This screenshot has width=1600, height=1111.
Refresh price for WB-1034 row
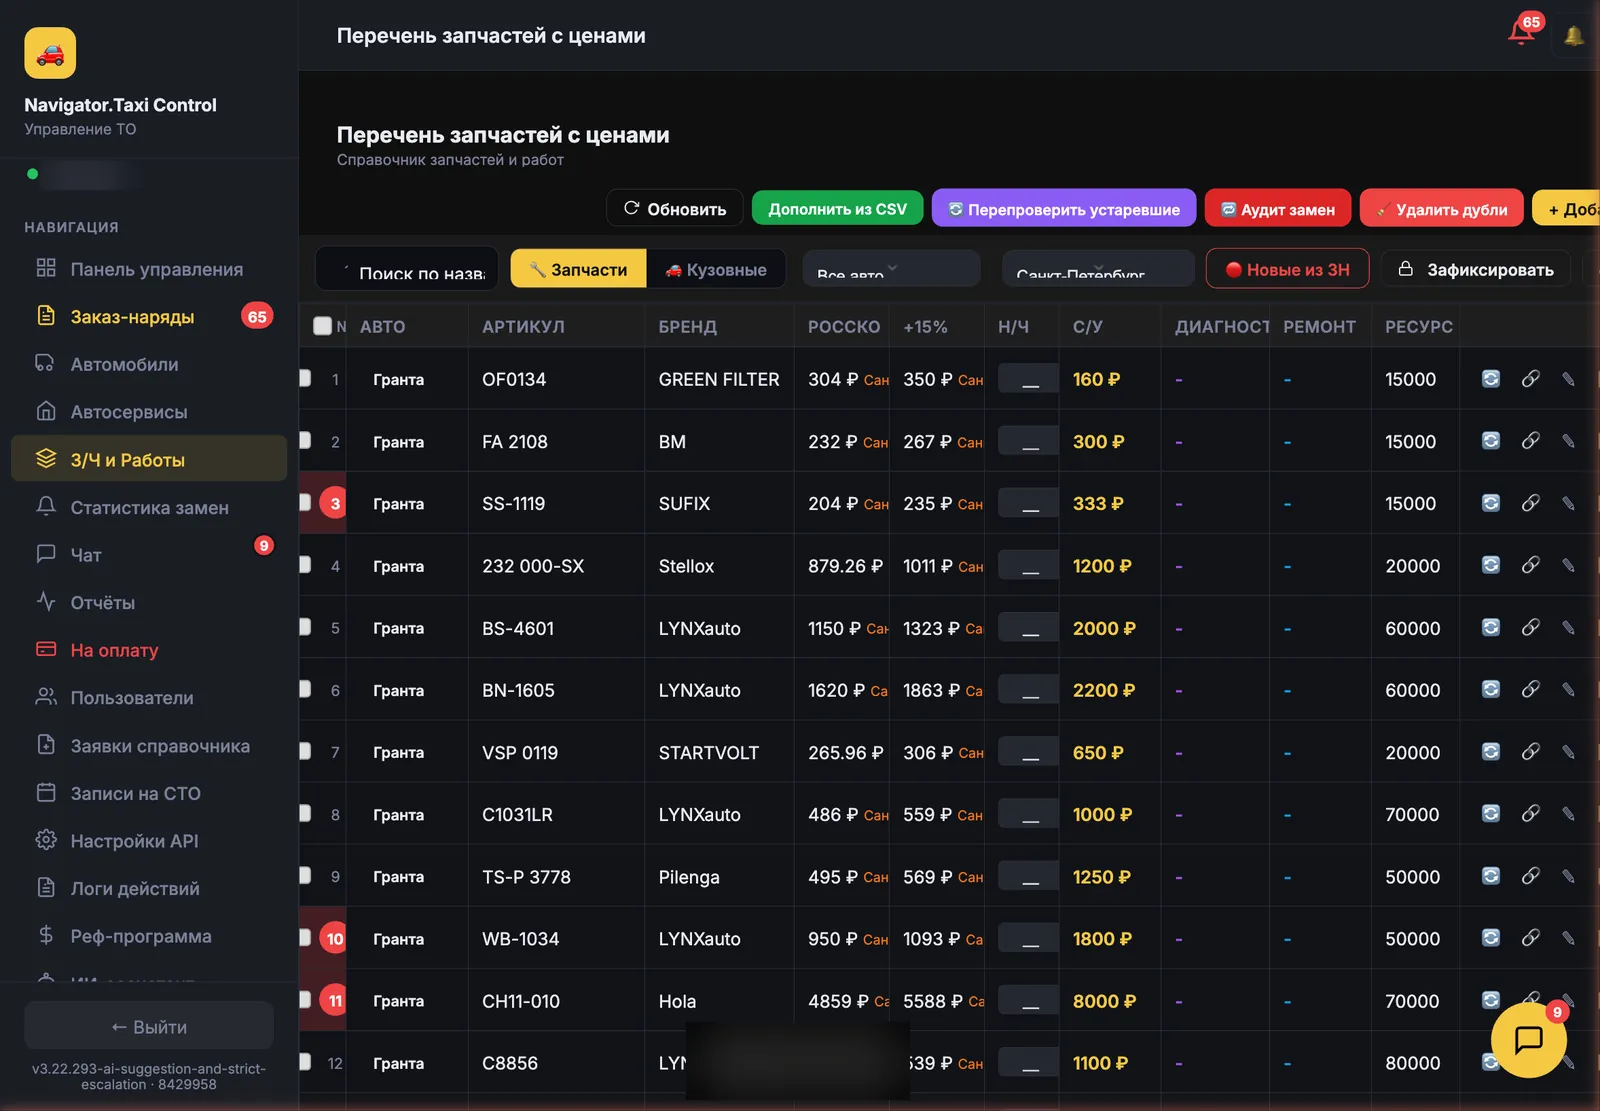1490,938
